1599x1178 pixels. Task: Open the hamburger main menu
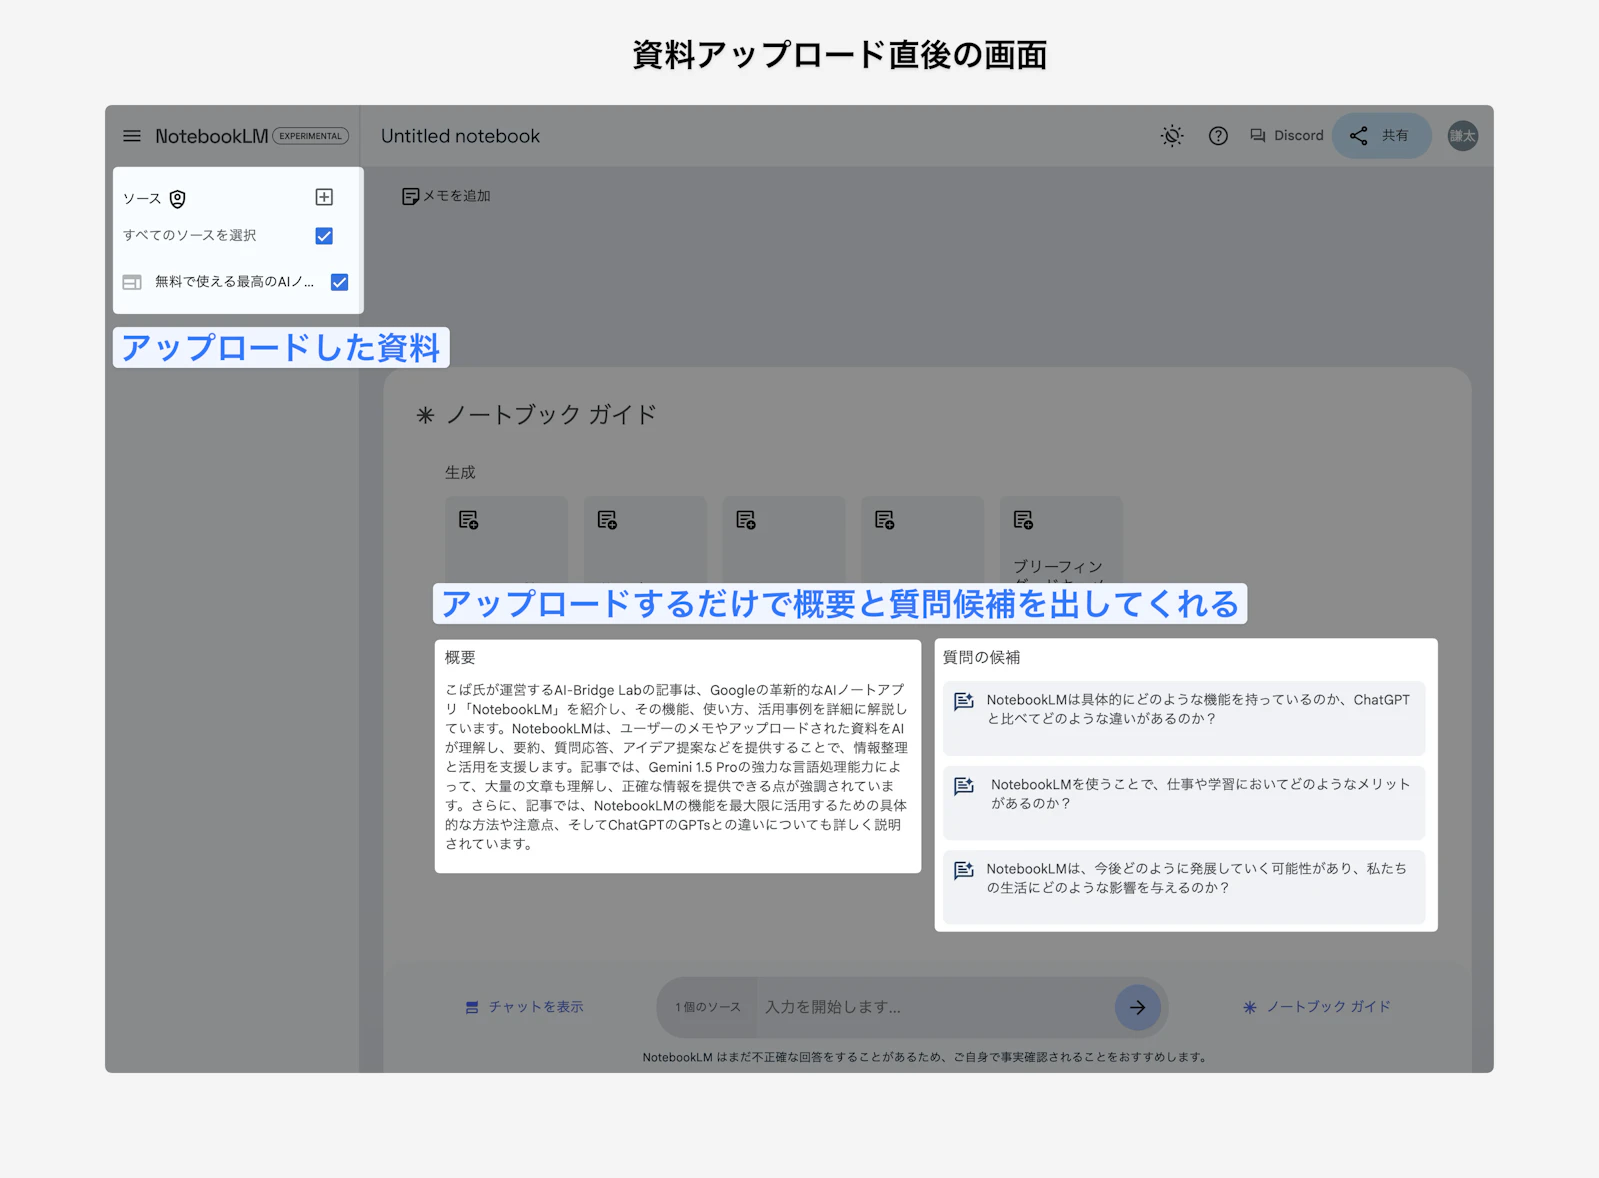click(x=132, y=136)
